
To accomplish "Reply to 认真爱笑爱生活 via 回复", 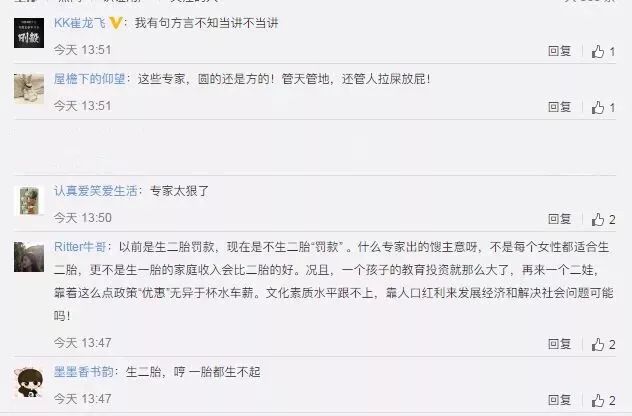I will (559, 219).
